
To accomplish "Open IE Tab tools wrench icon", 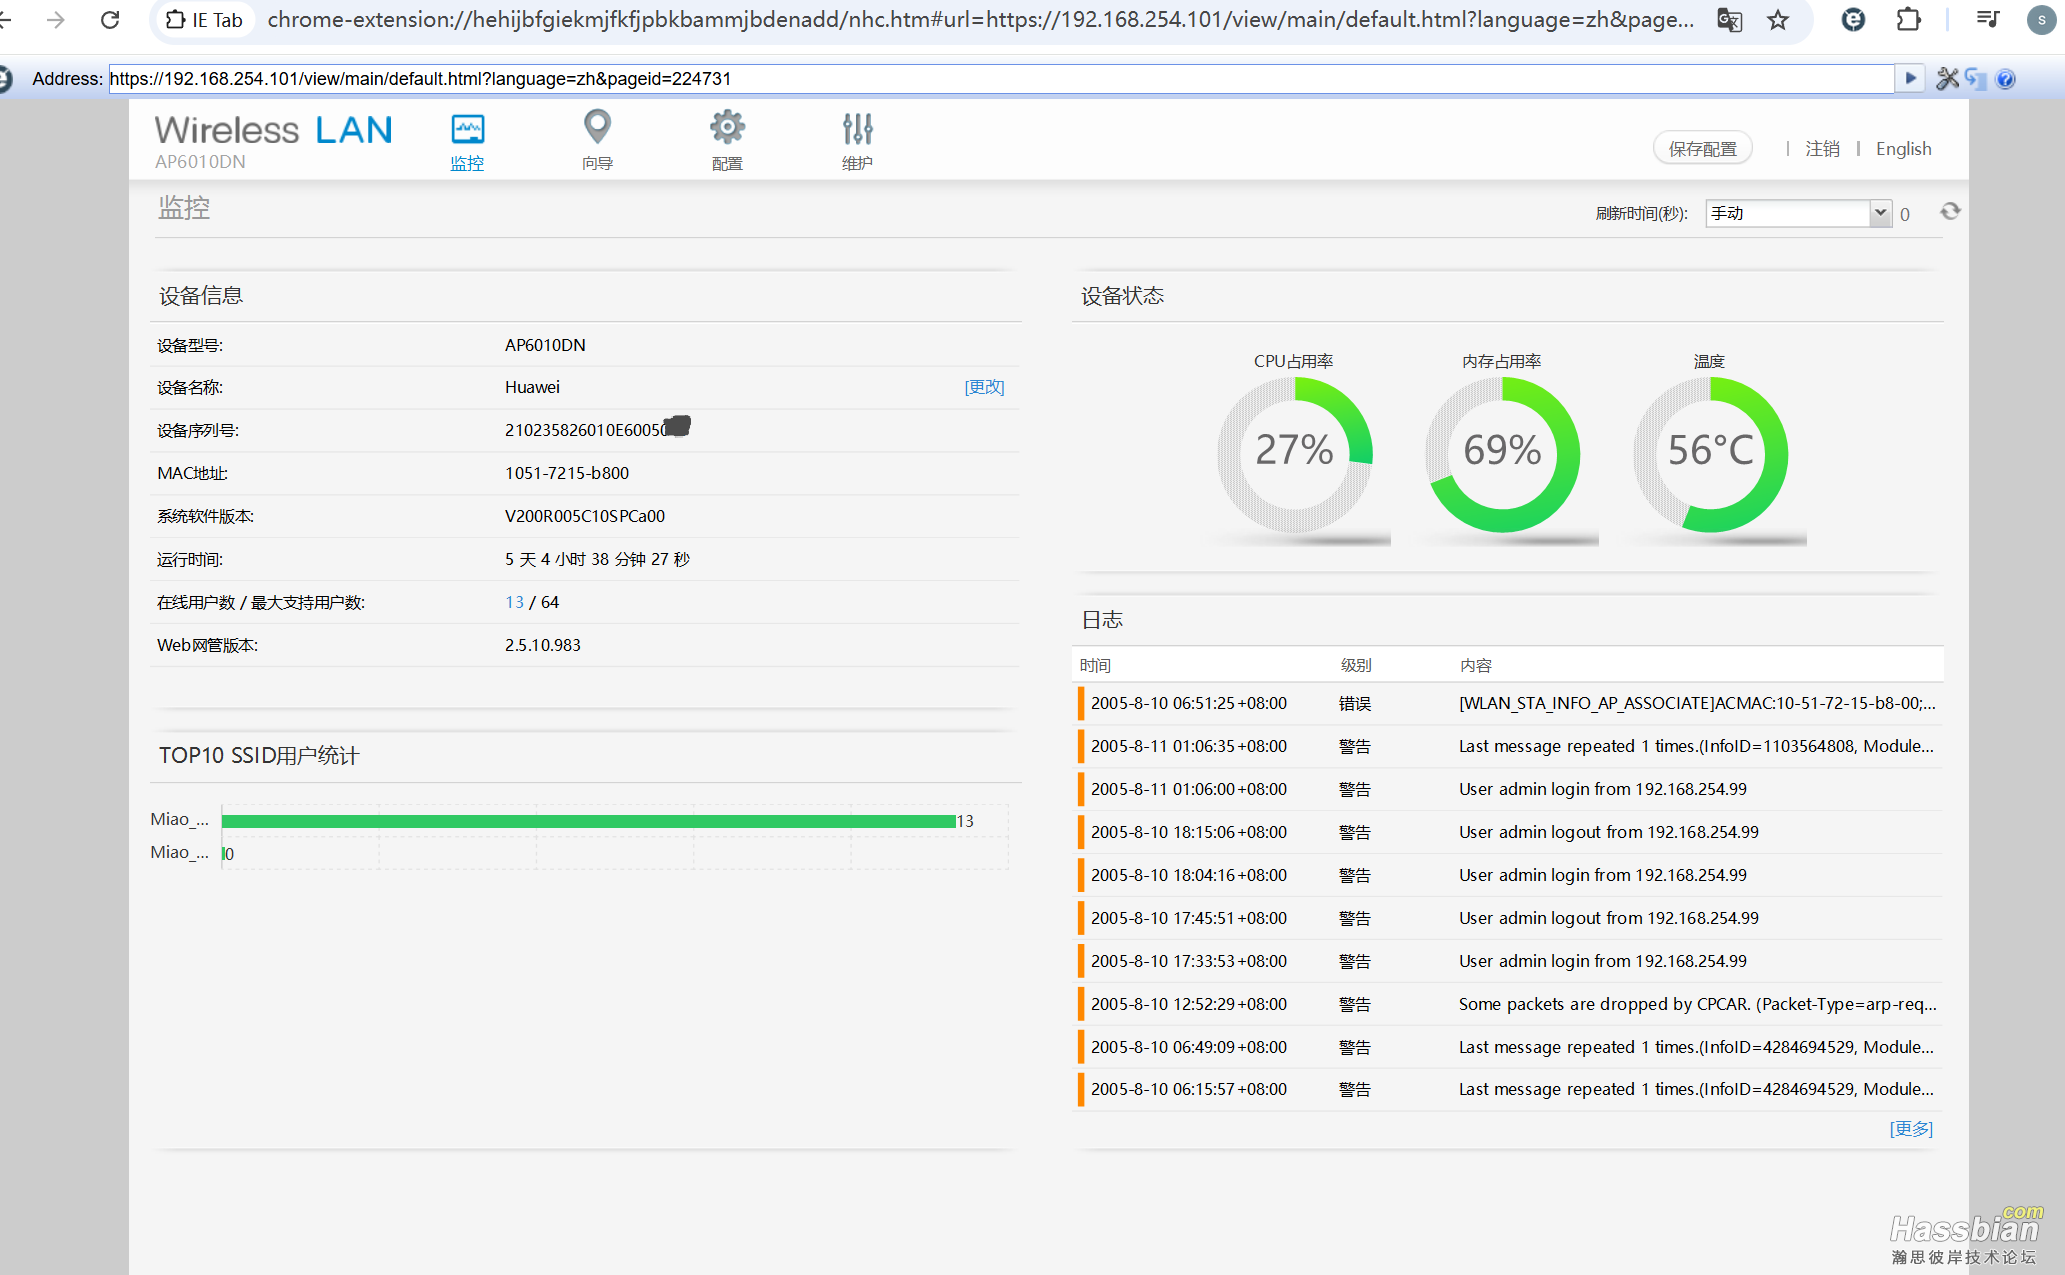I will 1947,78.
